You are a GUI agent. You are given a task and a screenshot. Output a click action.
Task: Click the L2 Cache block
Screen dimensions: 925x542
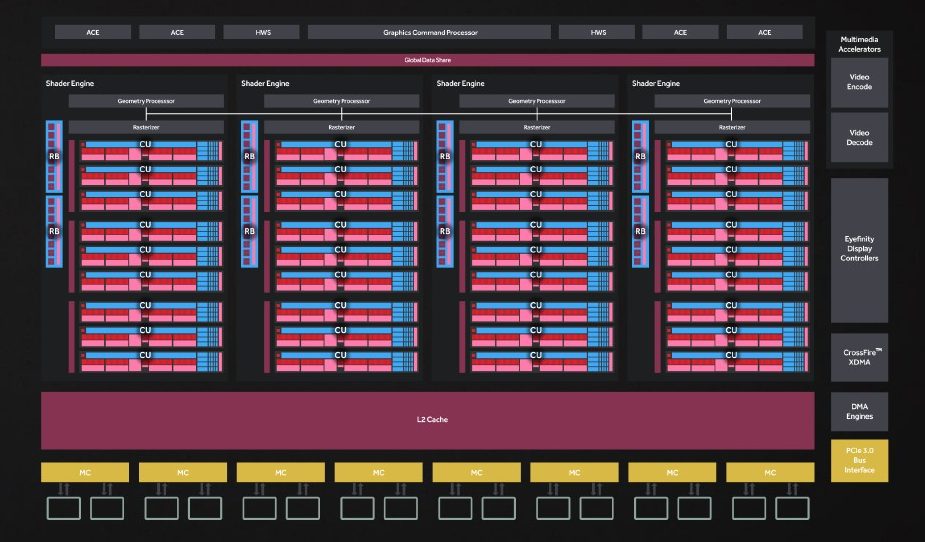tap(428, 419)
